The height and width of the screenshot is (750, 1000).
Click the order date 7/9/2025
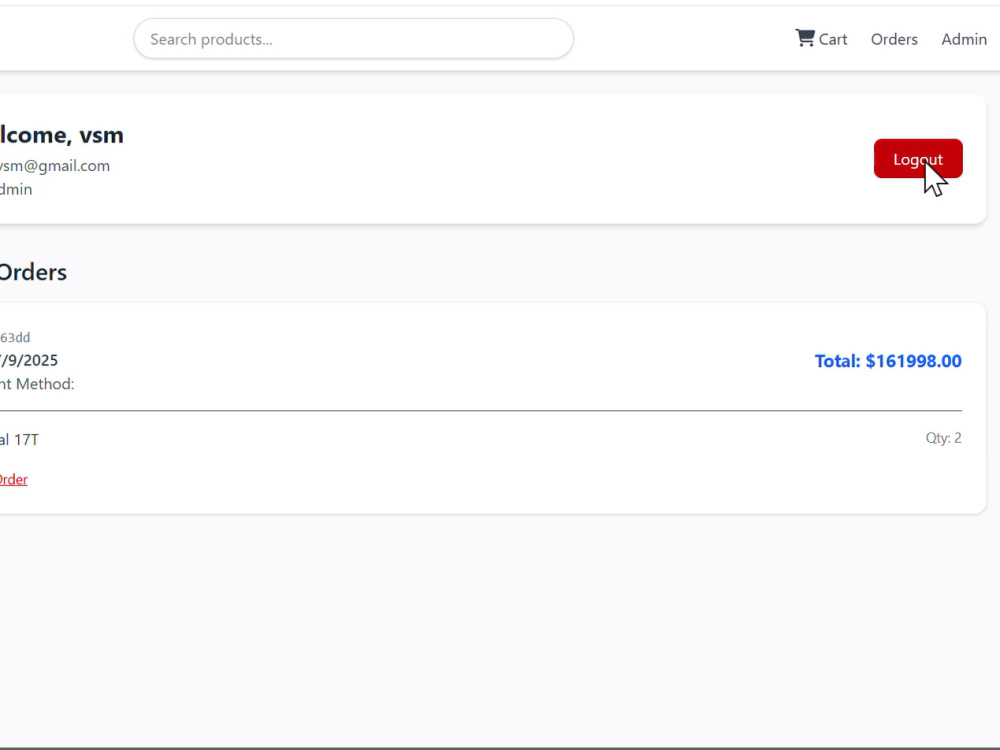point(29,360)
